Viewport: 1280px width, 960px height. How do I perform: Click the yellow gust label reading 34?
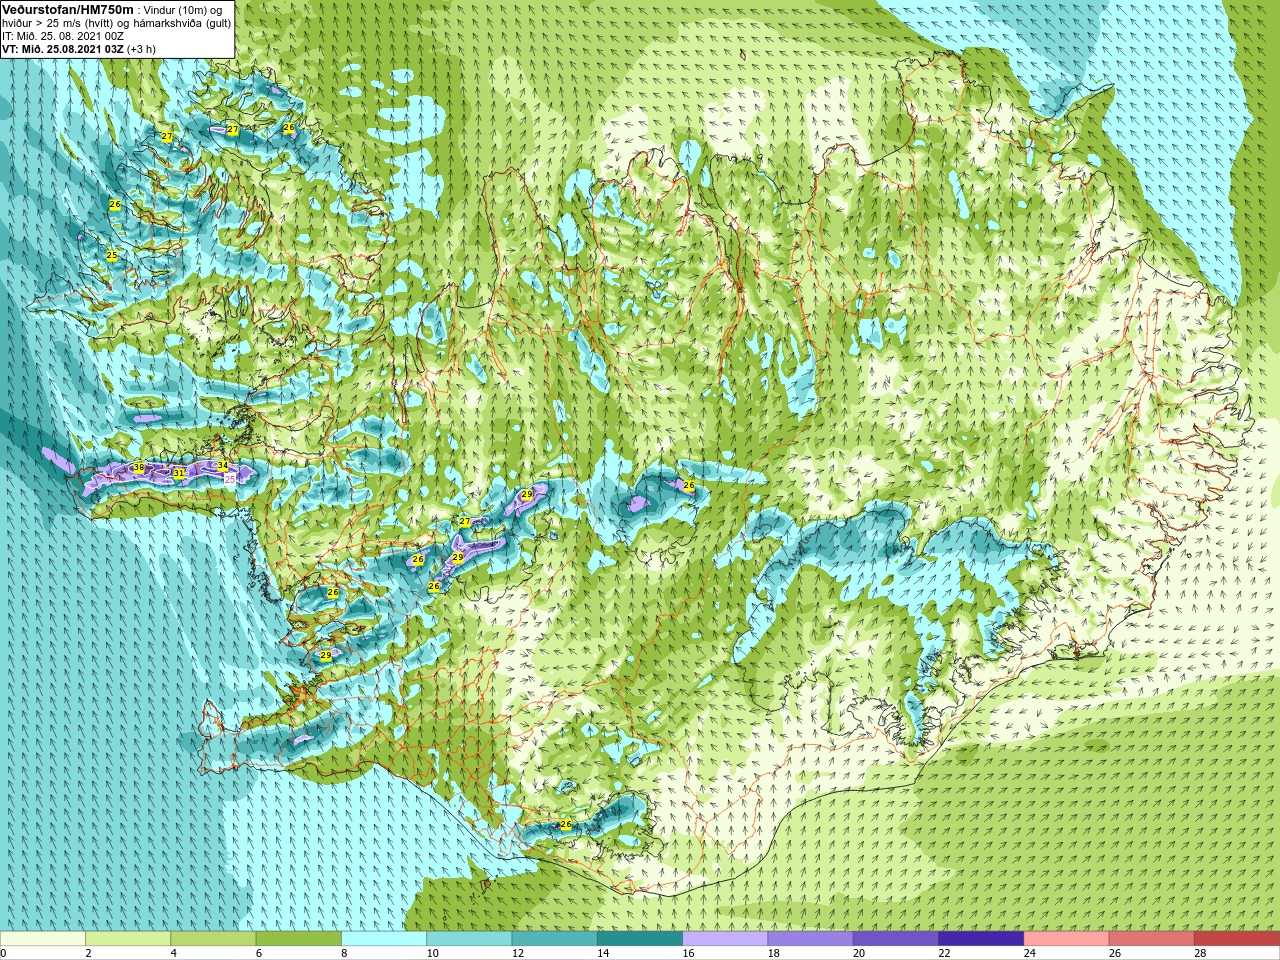(222, 466)
